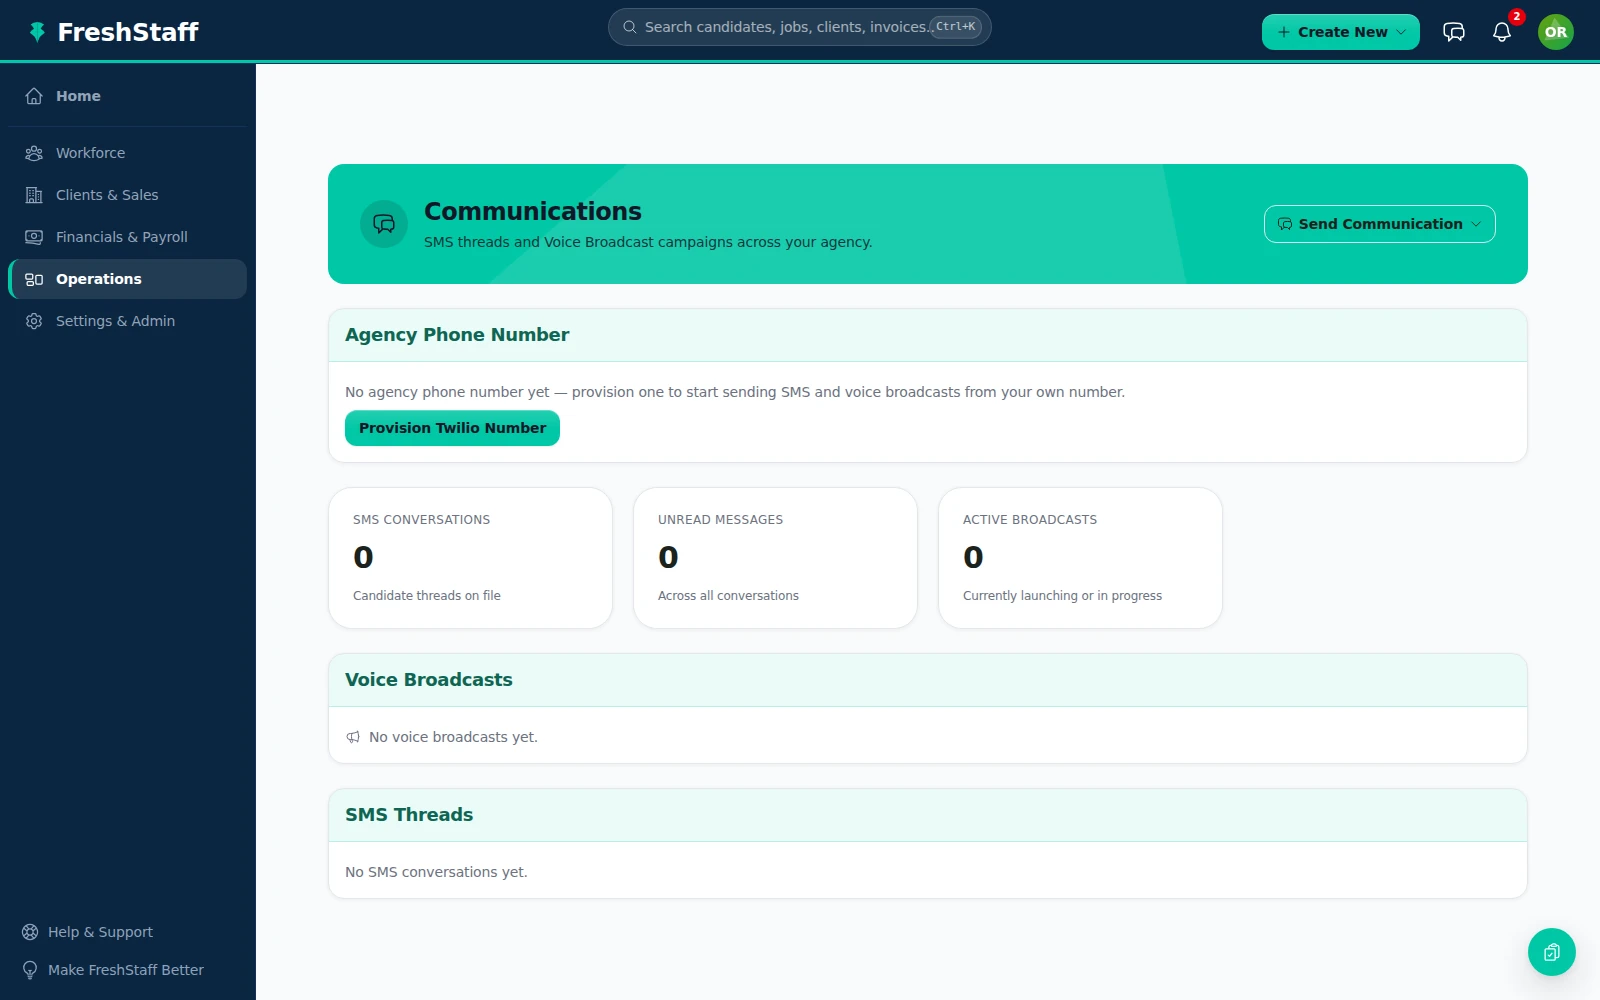
Task: Select the Active Broadcasts stat card
Action: pos(1080,558)
